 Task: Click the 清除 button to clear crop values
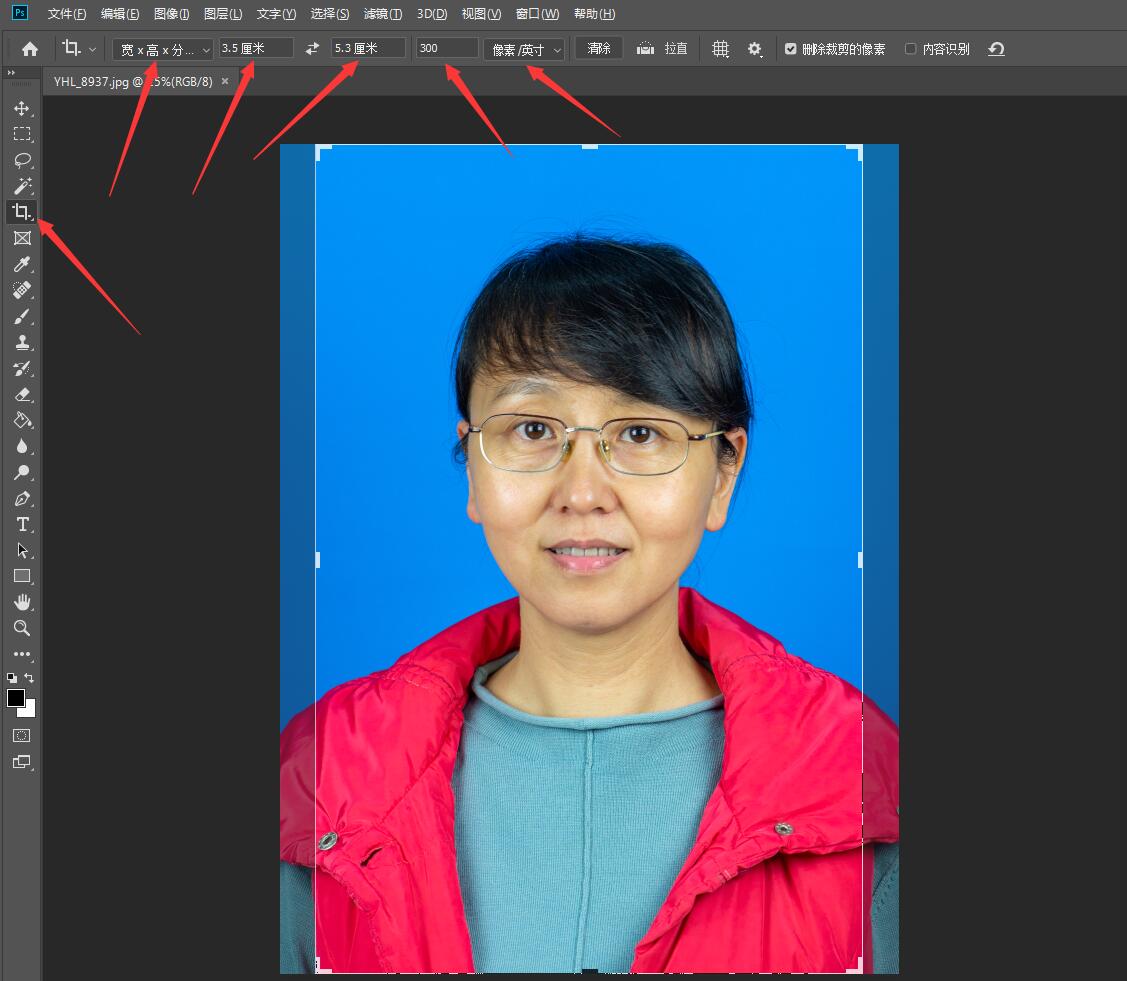[x=597, y=47]
